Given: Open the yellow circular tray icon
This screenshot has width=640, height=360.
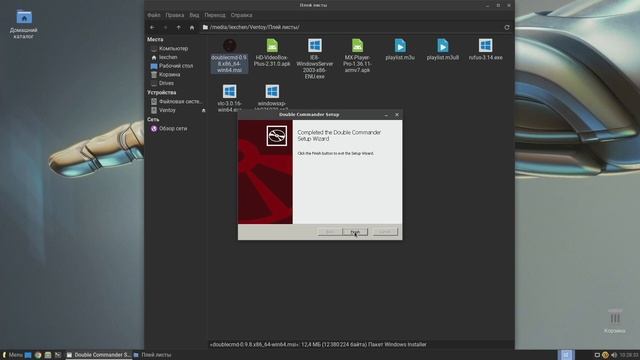Looking at the screenshot, I should tap(605, 355).
